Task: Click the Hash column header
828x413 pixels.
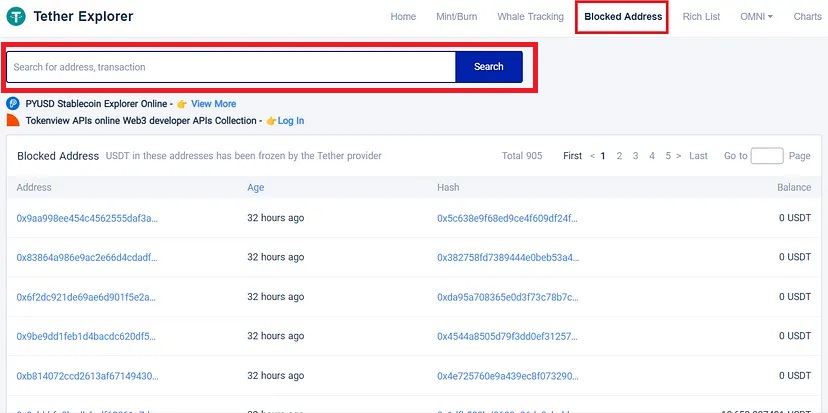Action: (x=448, y=187)
